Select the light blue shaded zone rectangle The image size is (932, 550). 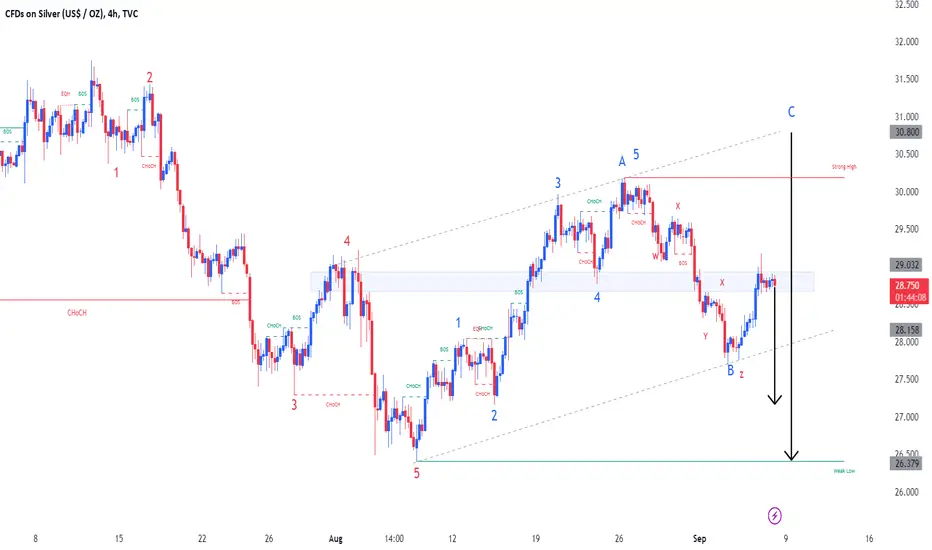coord(562,282)
